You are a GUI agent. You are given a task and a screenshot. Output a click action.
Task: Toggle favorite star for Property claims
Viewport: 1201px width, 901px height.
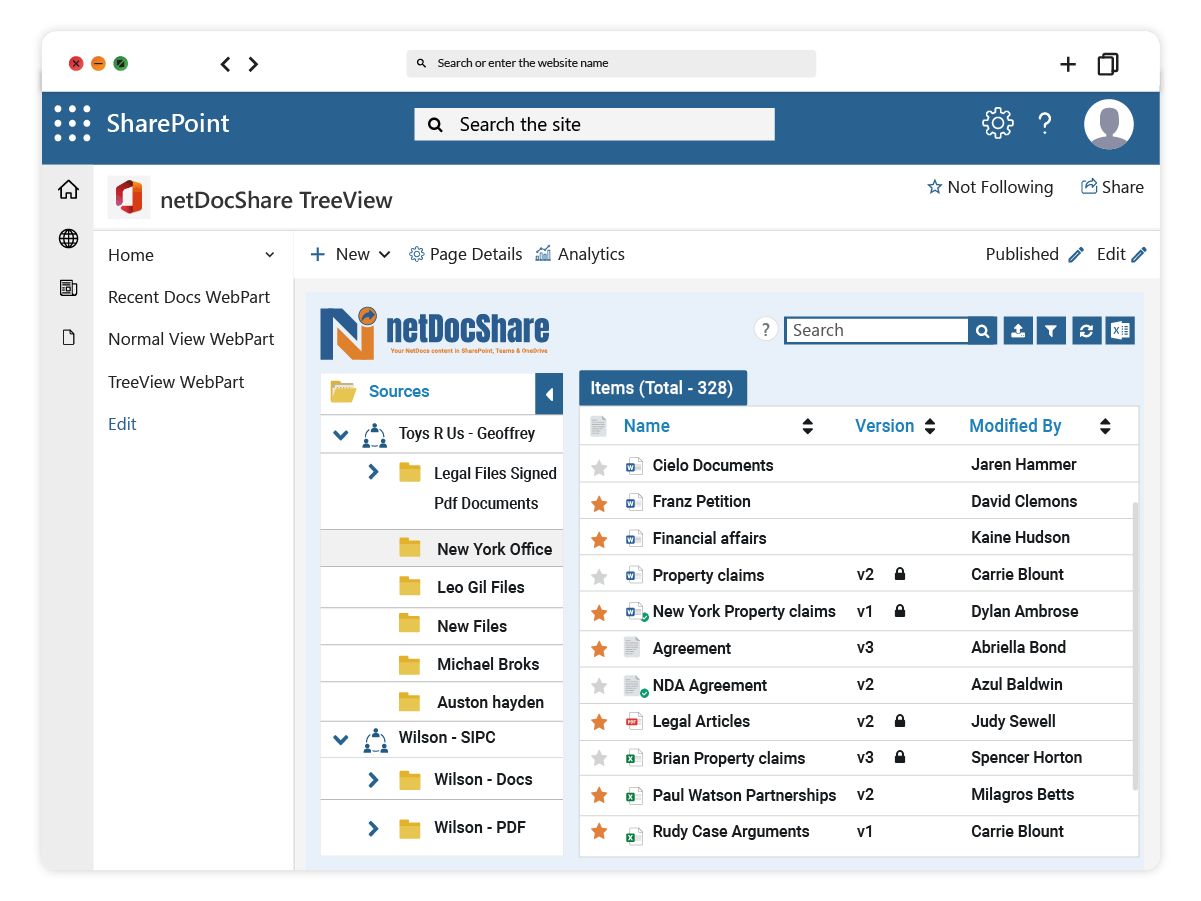point(599,577)
